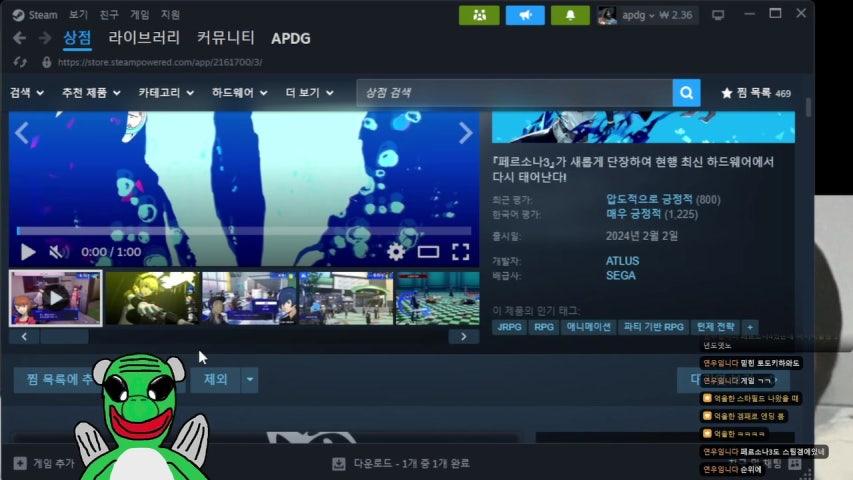Click the Steam logo menu

click(x=18, y=15)
